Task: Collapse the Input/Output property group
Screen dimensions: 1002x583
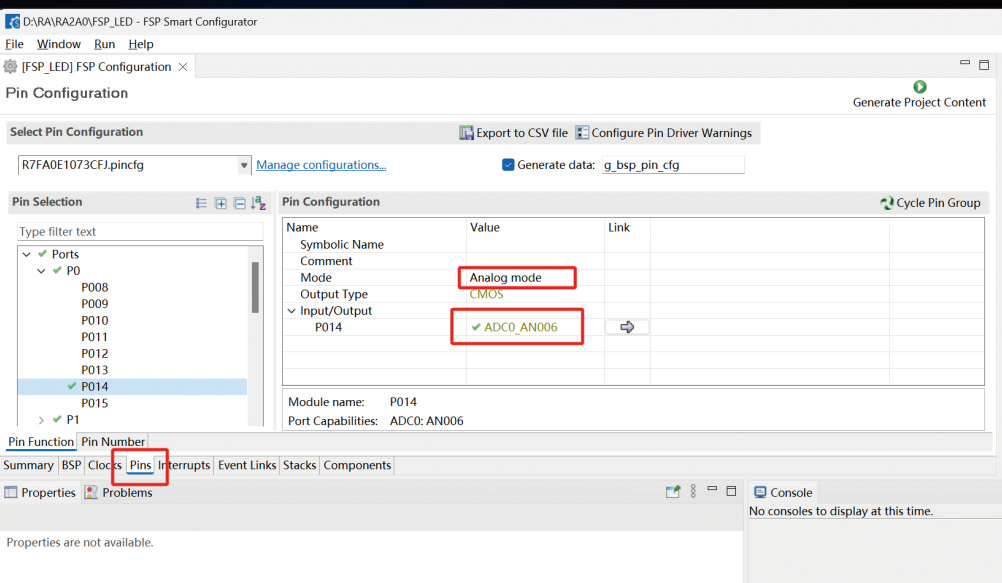Action: coord(291,311)
